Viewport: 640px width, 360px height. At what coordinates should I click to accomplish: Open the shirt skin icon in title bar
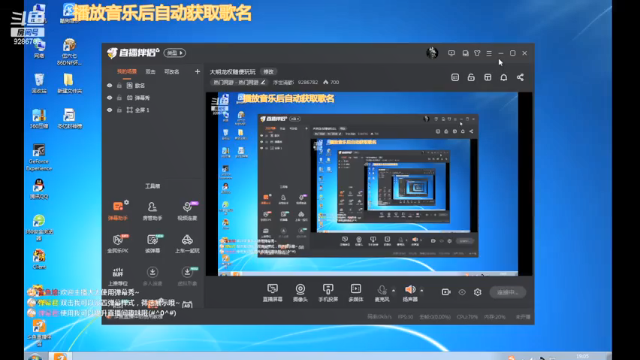(x=477, y=53)
